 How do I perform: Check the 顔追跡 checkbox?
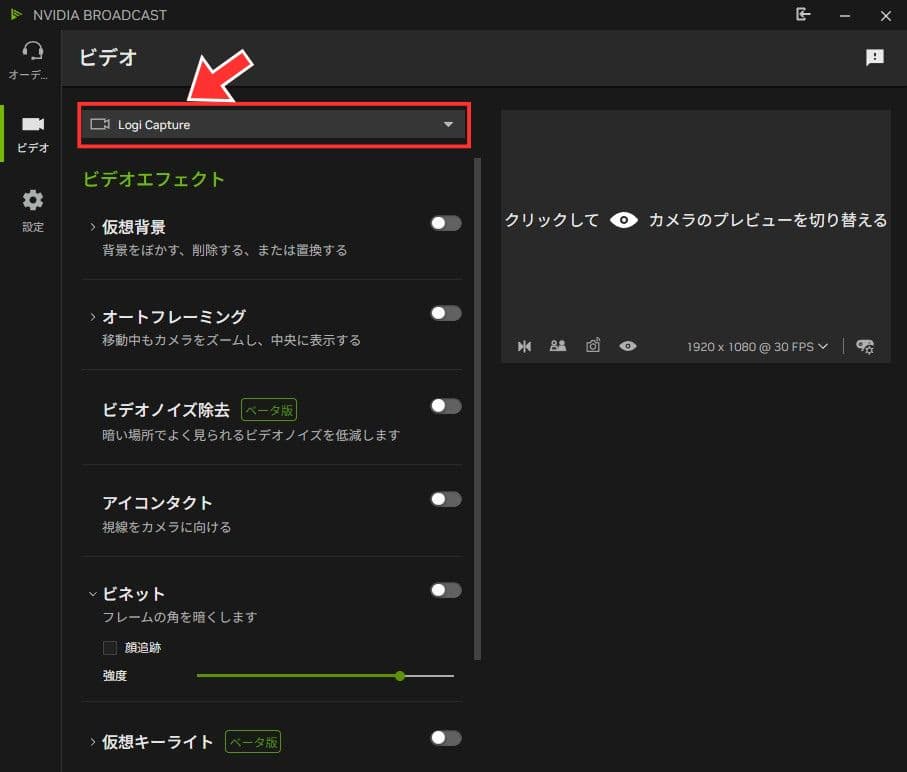tap(109, 648)
